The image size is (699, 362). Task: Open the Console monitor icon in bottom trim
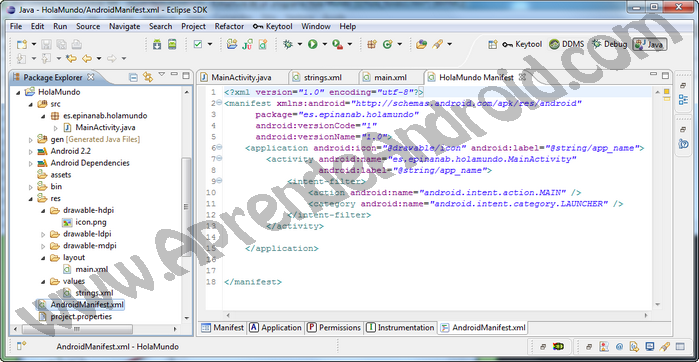(650, 346)
